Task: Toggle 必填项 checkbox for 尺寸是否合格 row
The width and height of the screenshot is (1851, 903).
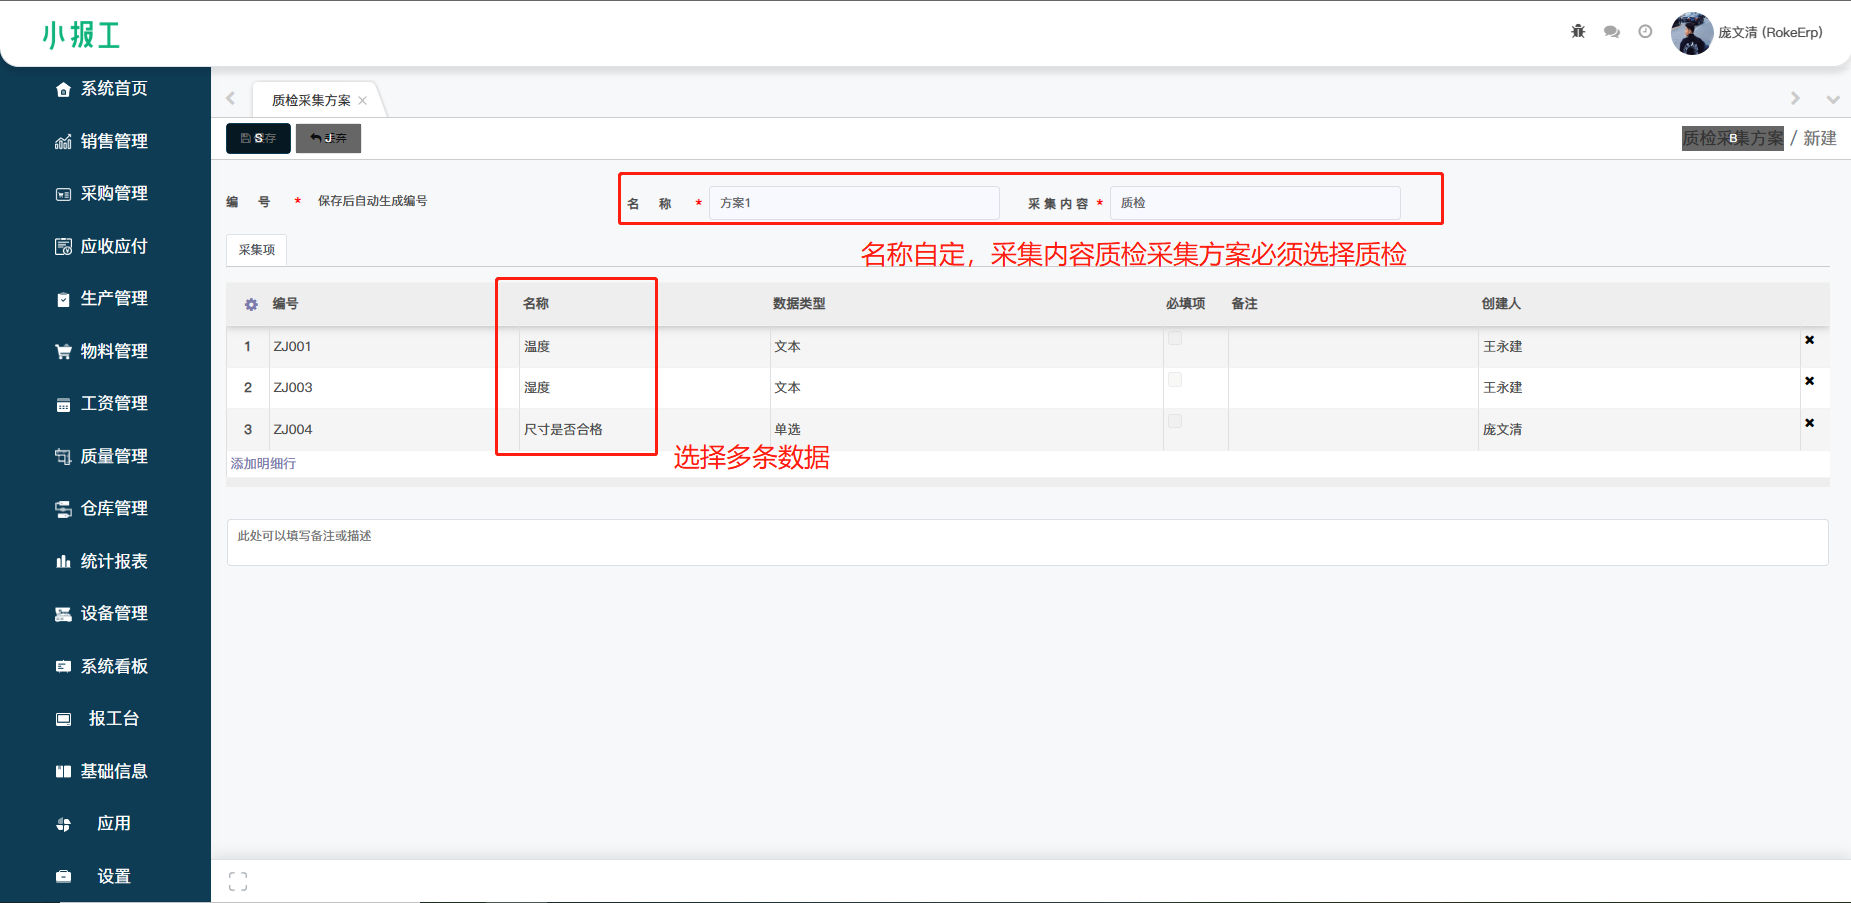Action: pyautogui.click(x=1175, y=421)
